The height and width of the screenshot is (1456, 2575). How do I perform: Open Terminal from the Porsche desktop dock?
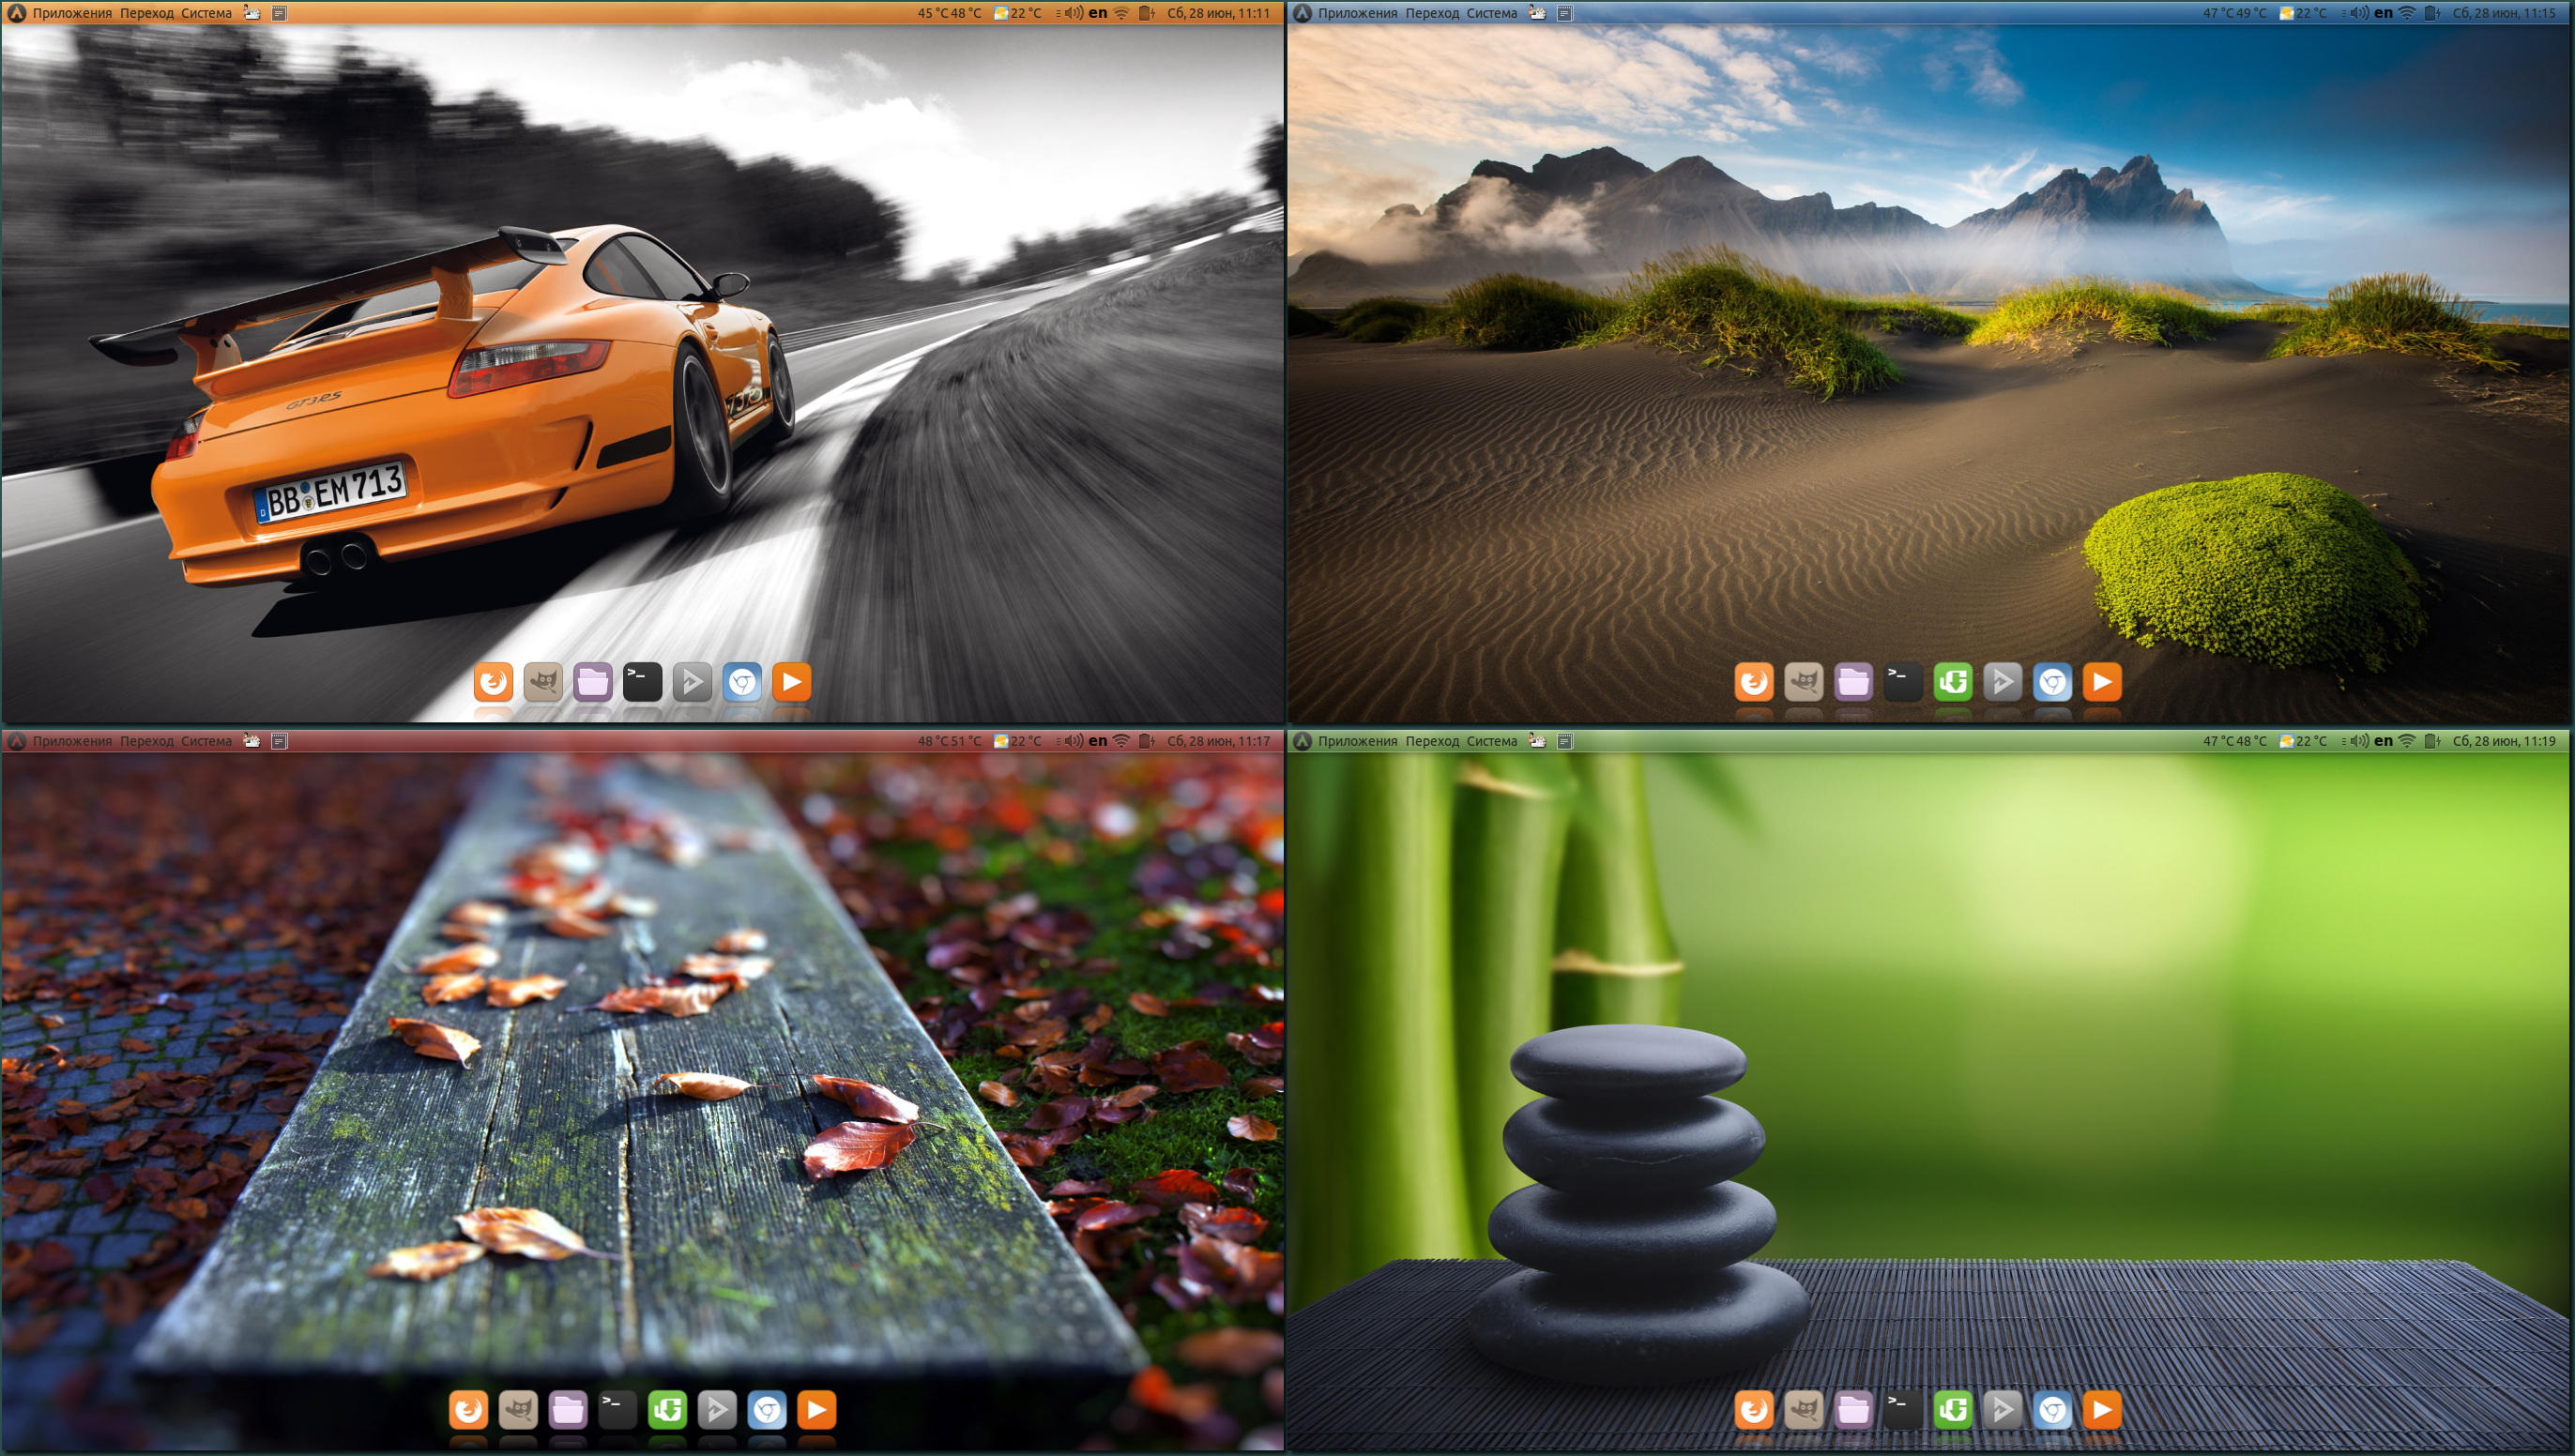pyautogui.click(x=643, y=682)
